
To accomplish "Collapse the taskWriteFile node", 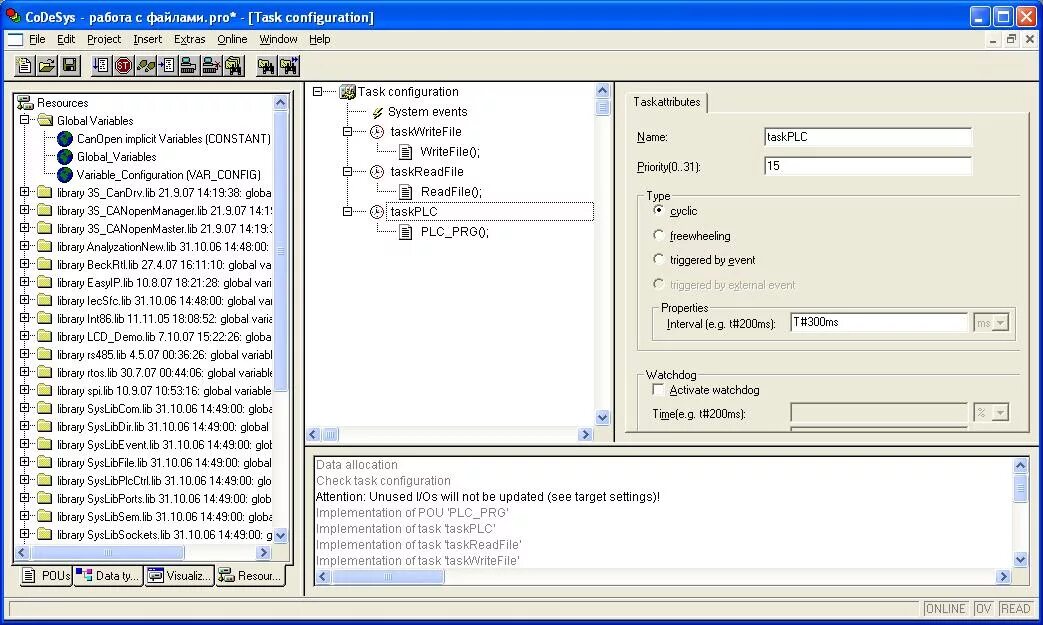I will click(x=347, y=132).
